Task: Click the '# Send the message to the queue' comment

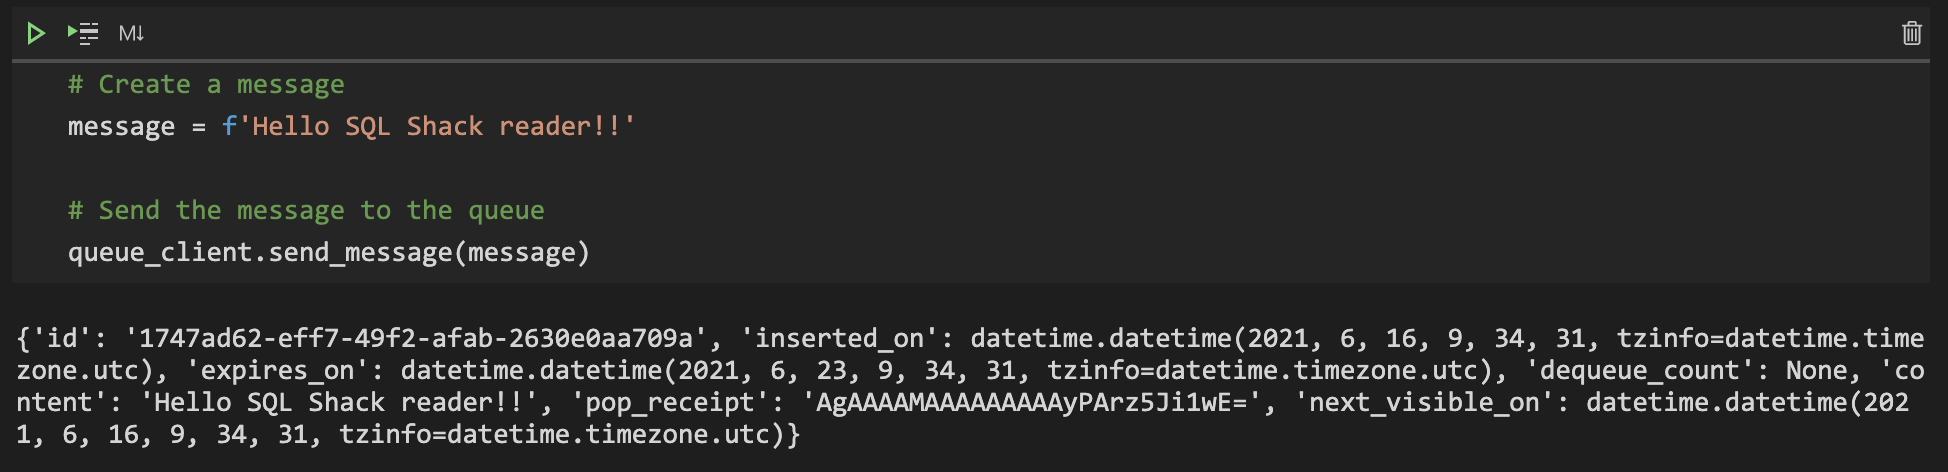Action: 306,211
